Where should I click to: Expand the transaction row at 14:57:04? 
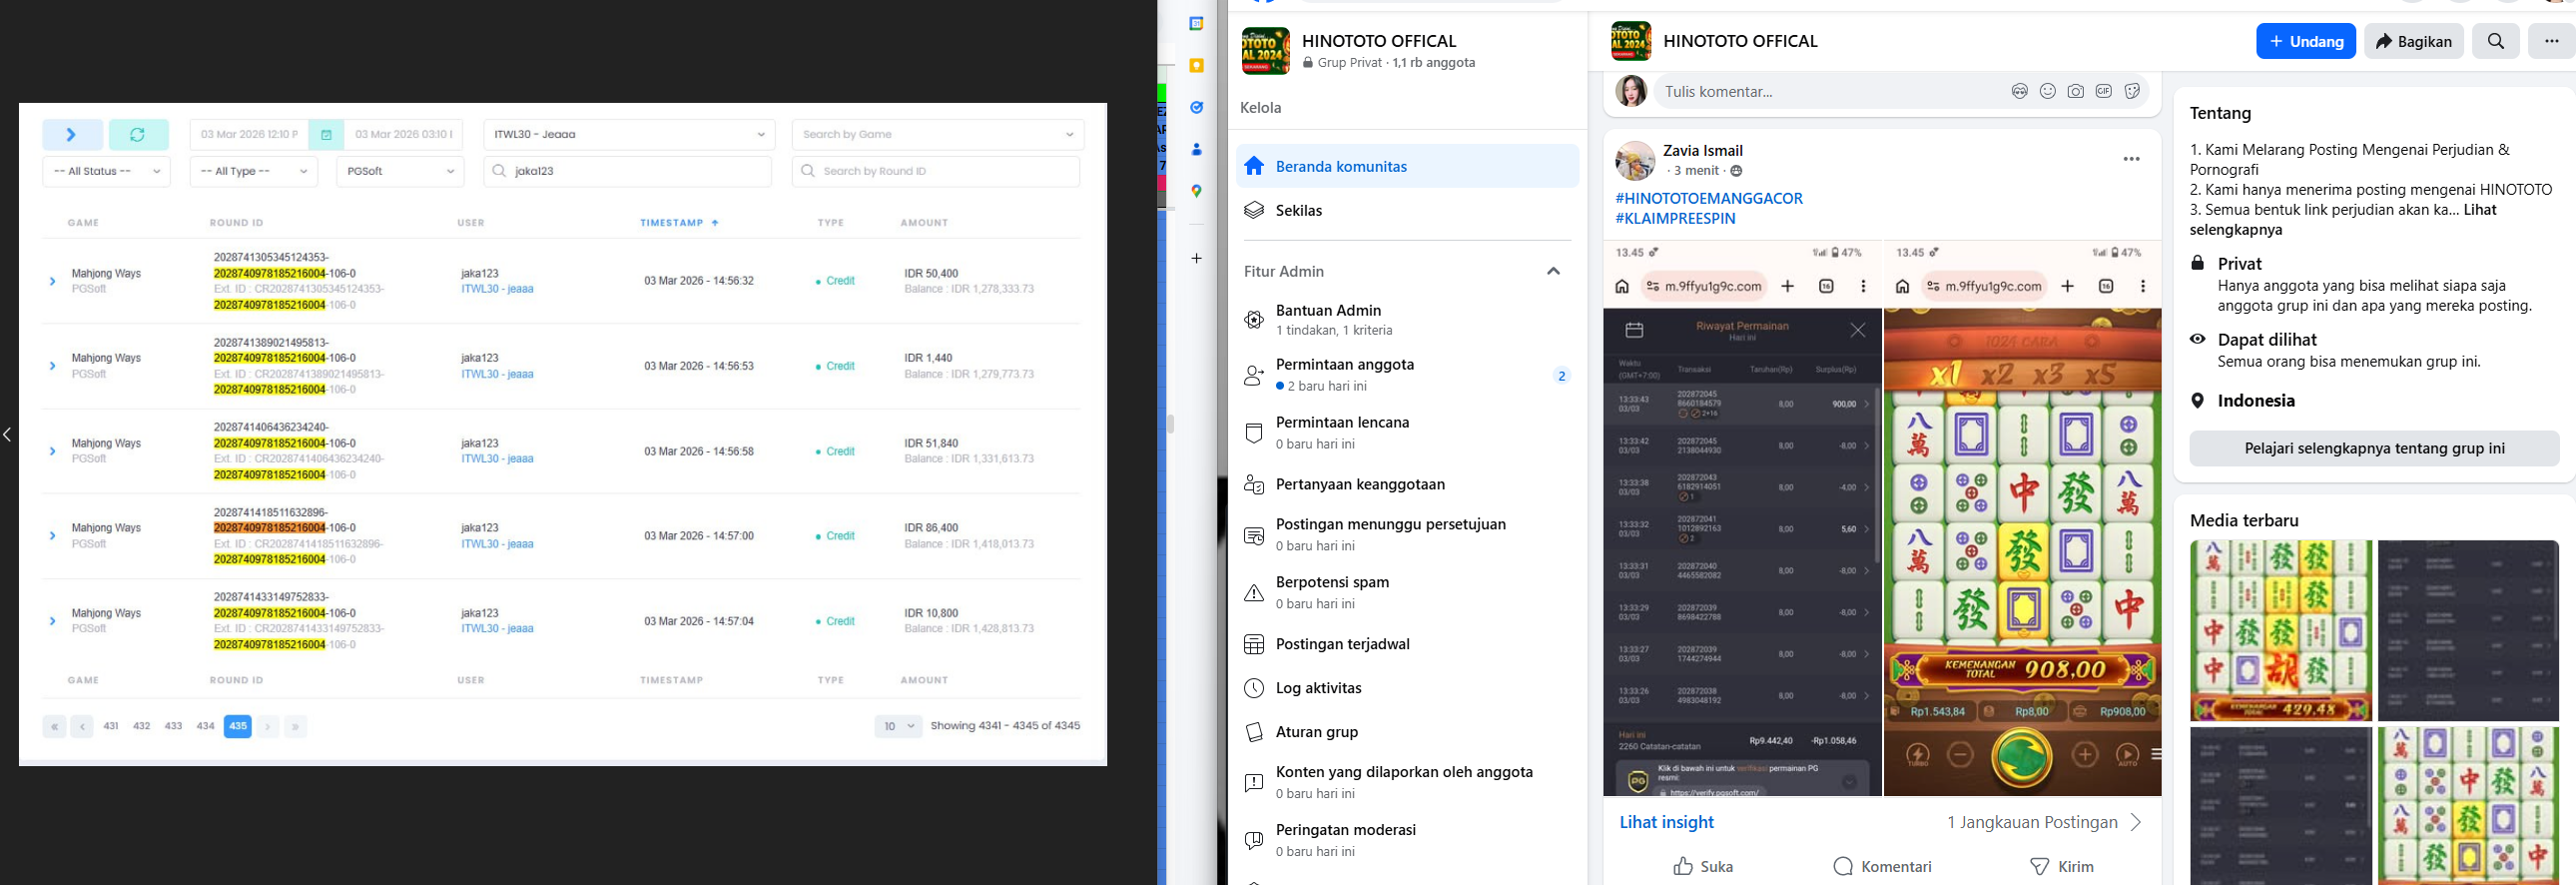[52, 621]
